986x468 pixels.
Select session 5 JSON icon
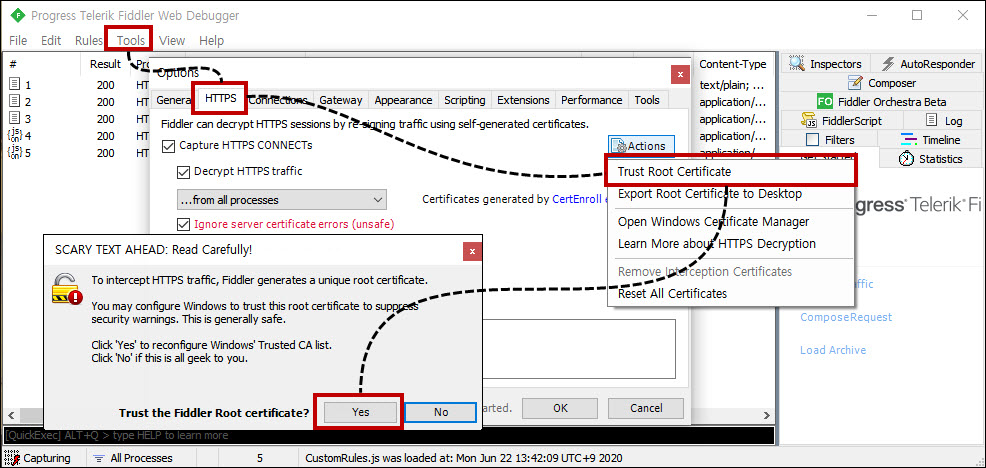point(14,152)
